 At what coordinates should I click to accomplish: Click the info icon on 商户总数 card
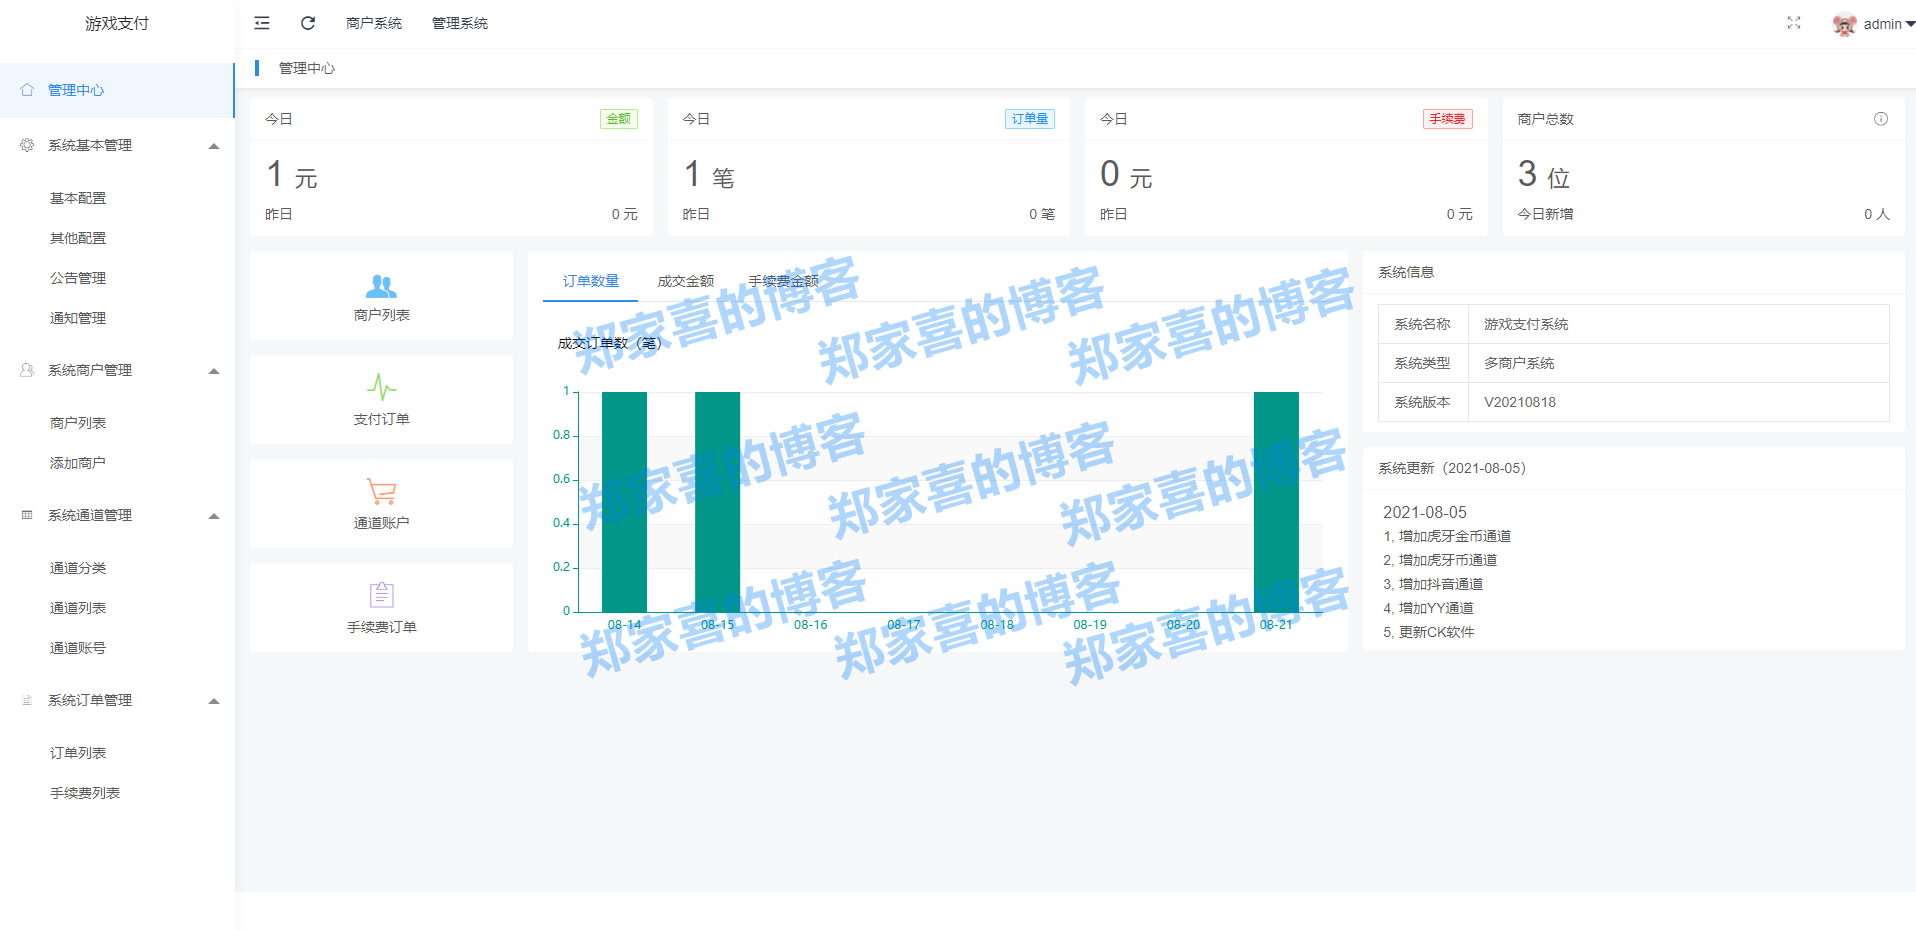point(1881,119)
